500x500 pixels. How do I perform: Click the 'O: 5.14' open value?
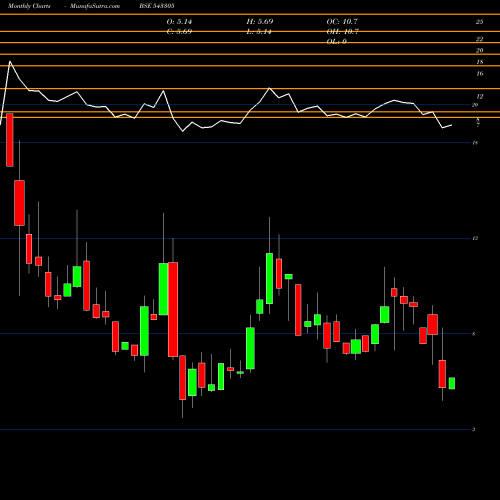pos(179,22)
